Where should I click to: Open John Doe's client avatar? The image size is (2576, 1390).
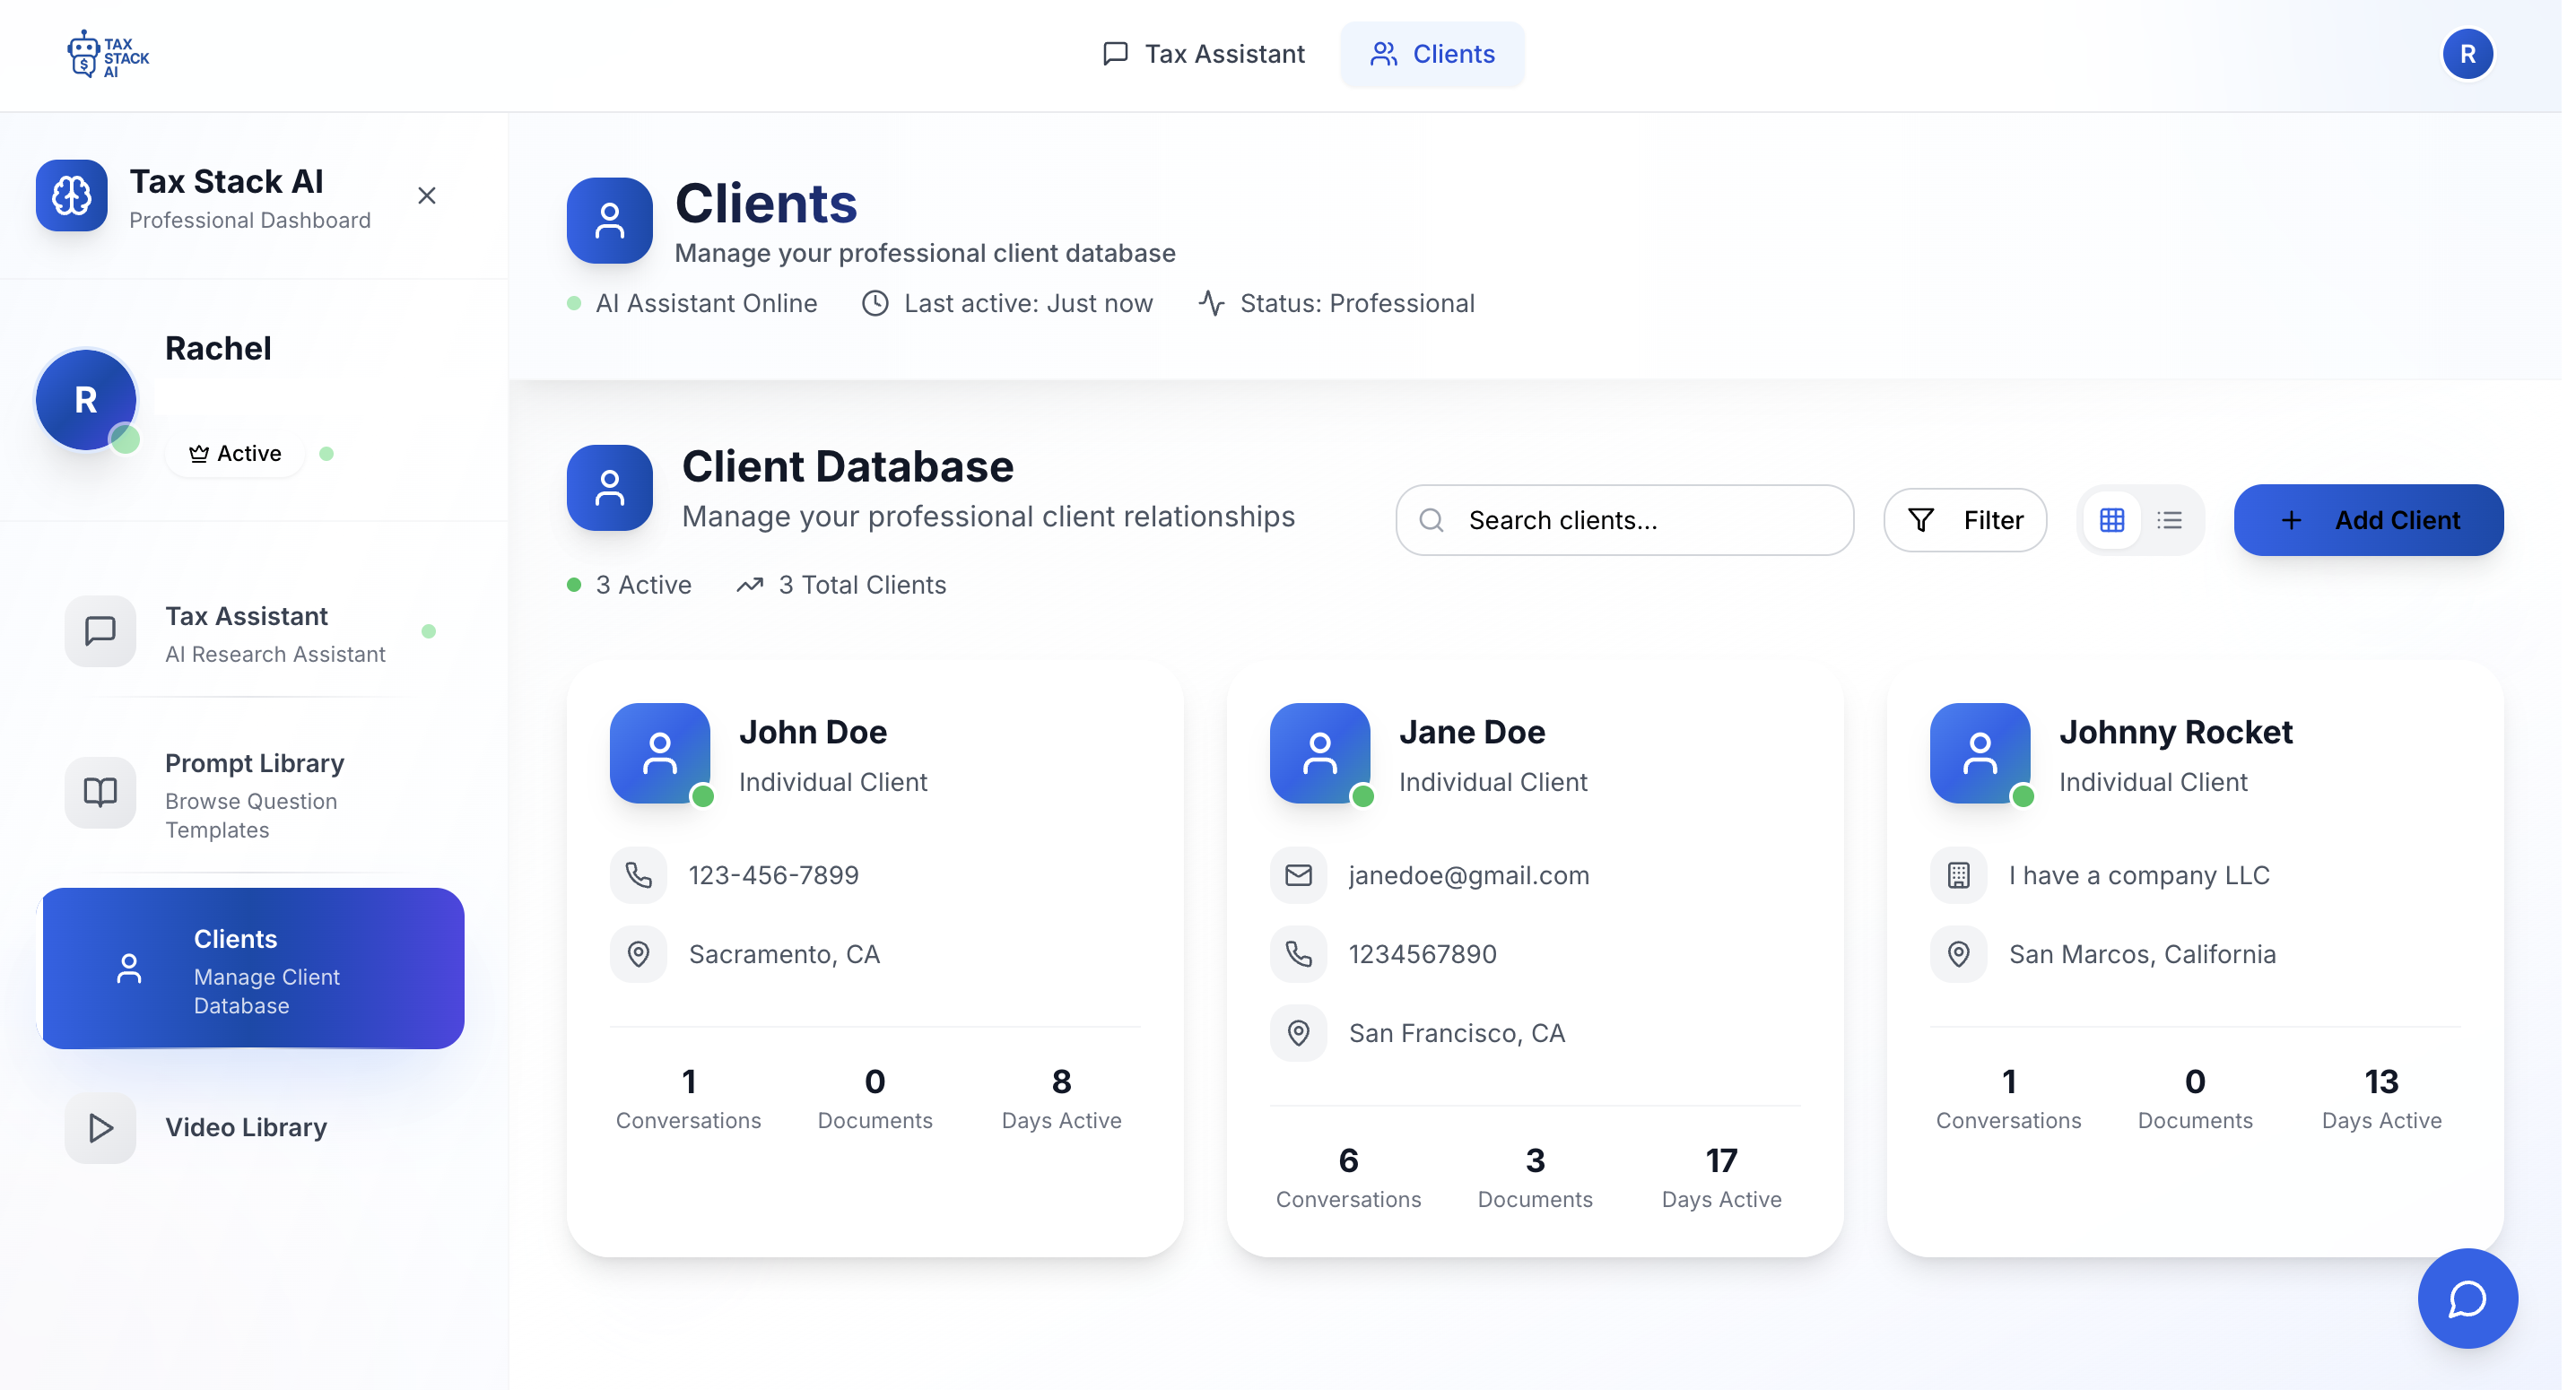point(660,753)
